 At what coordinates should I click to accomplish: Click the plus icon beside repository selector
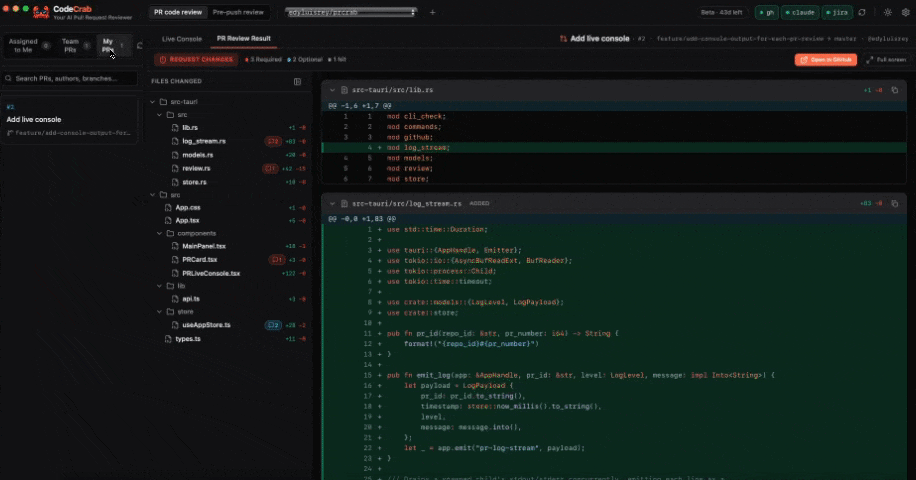pos(432,12)
